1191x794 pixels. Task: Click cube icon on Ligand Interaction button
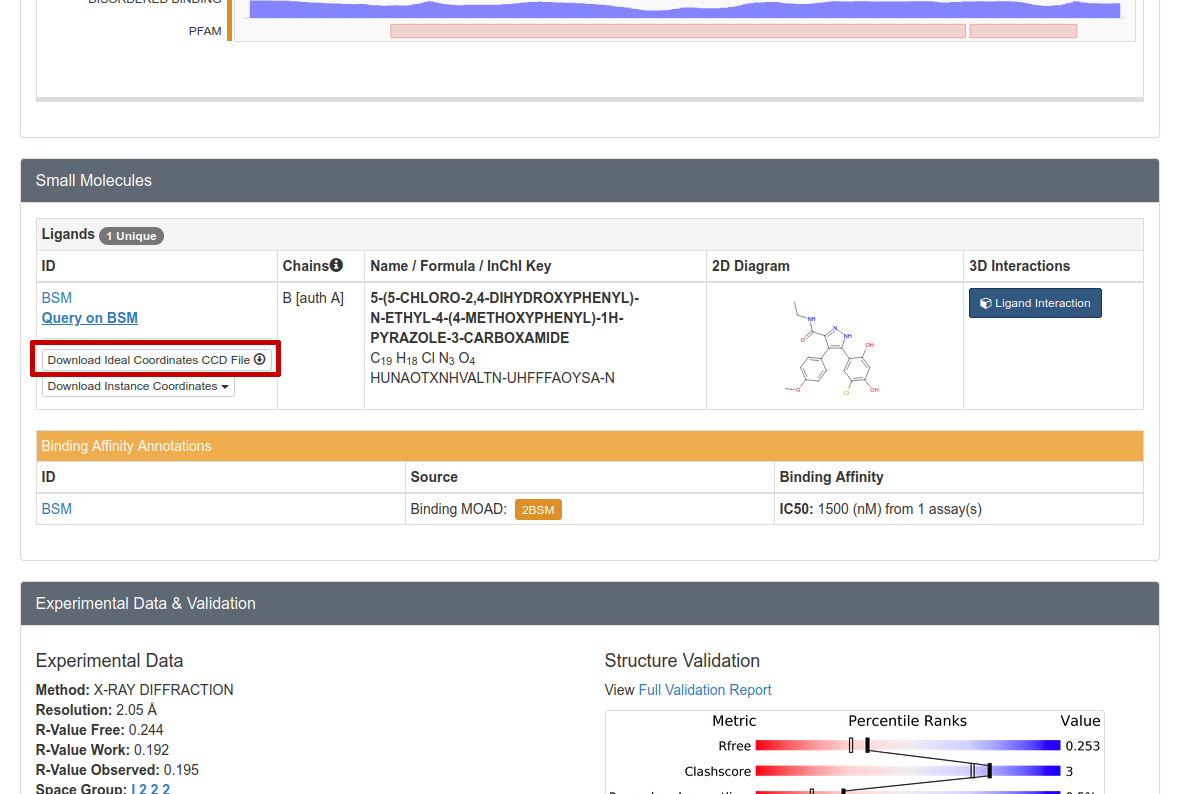(x=985, y=303)
